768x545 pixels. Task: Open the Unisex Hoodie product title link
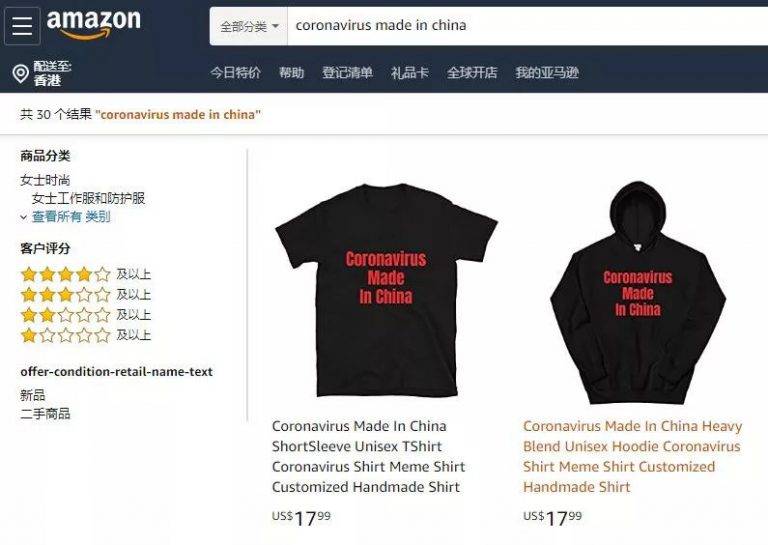tap(632, 456)
